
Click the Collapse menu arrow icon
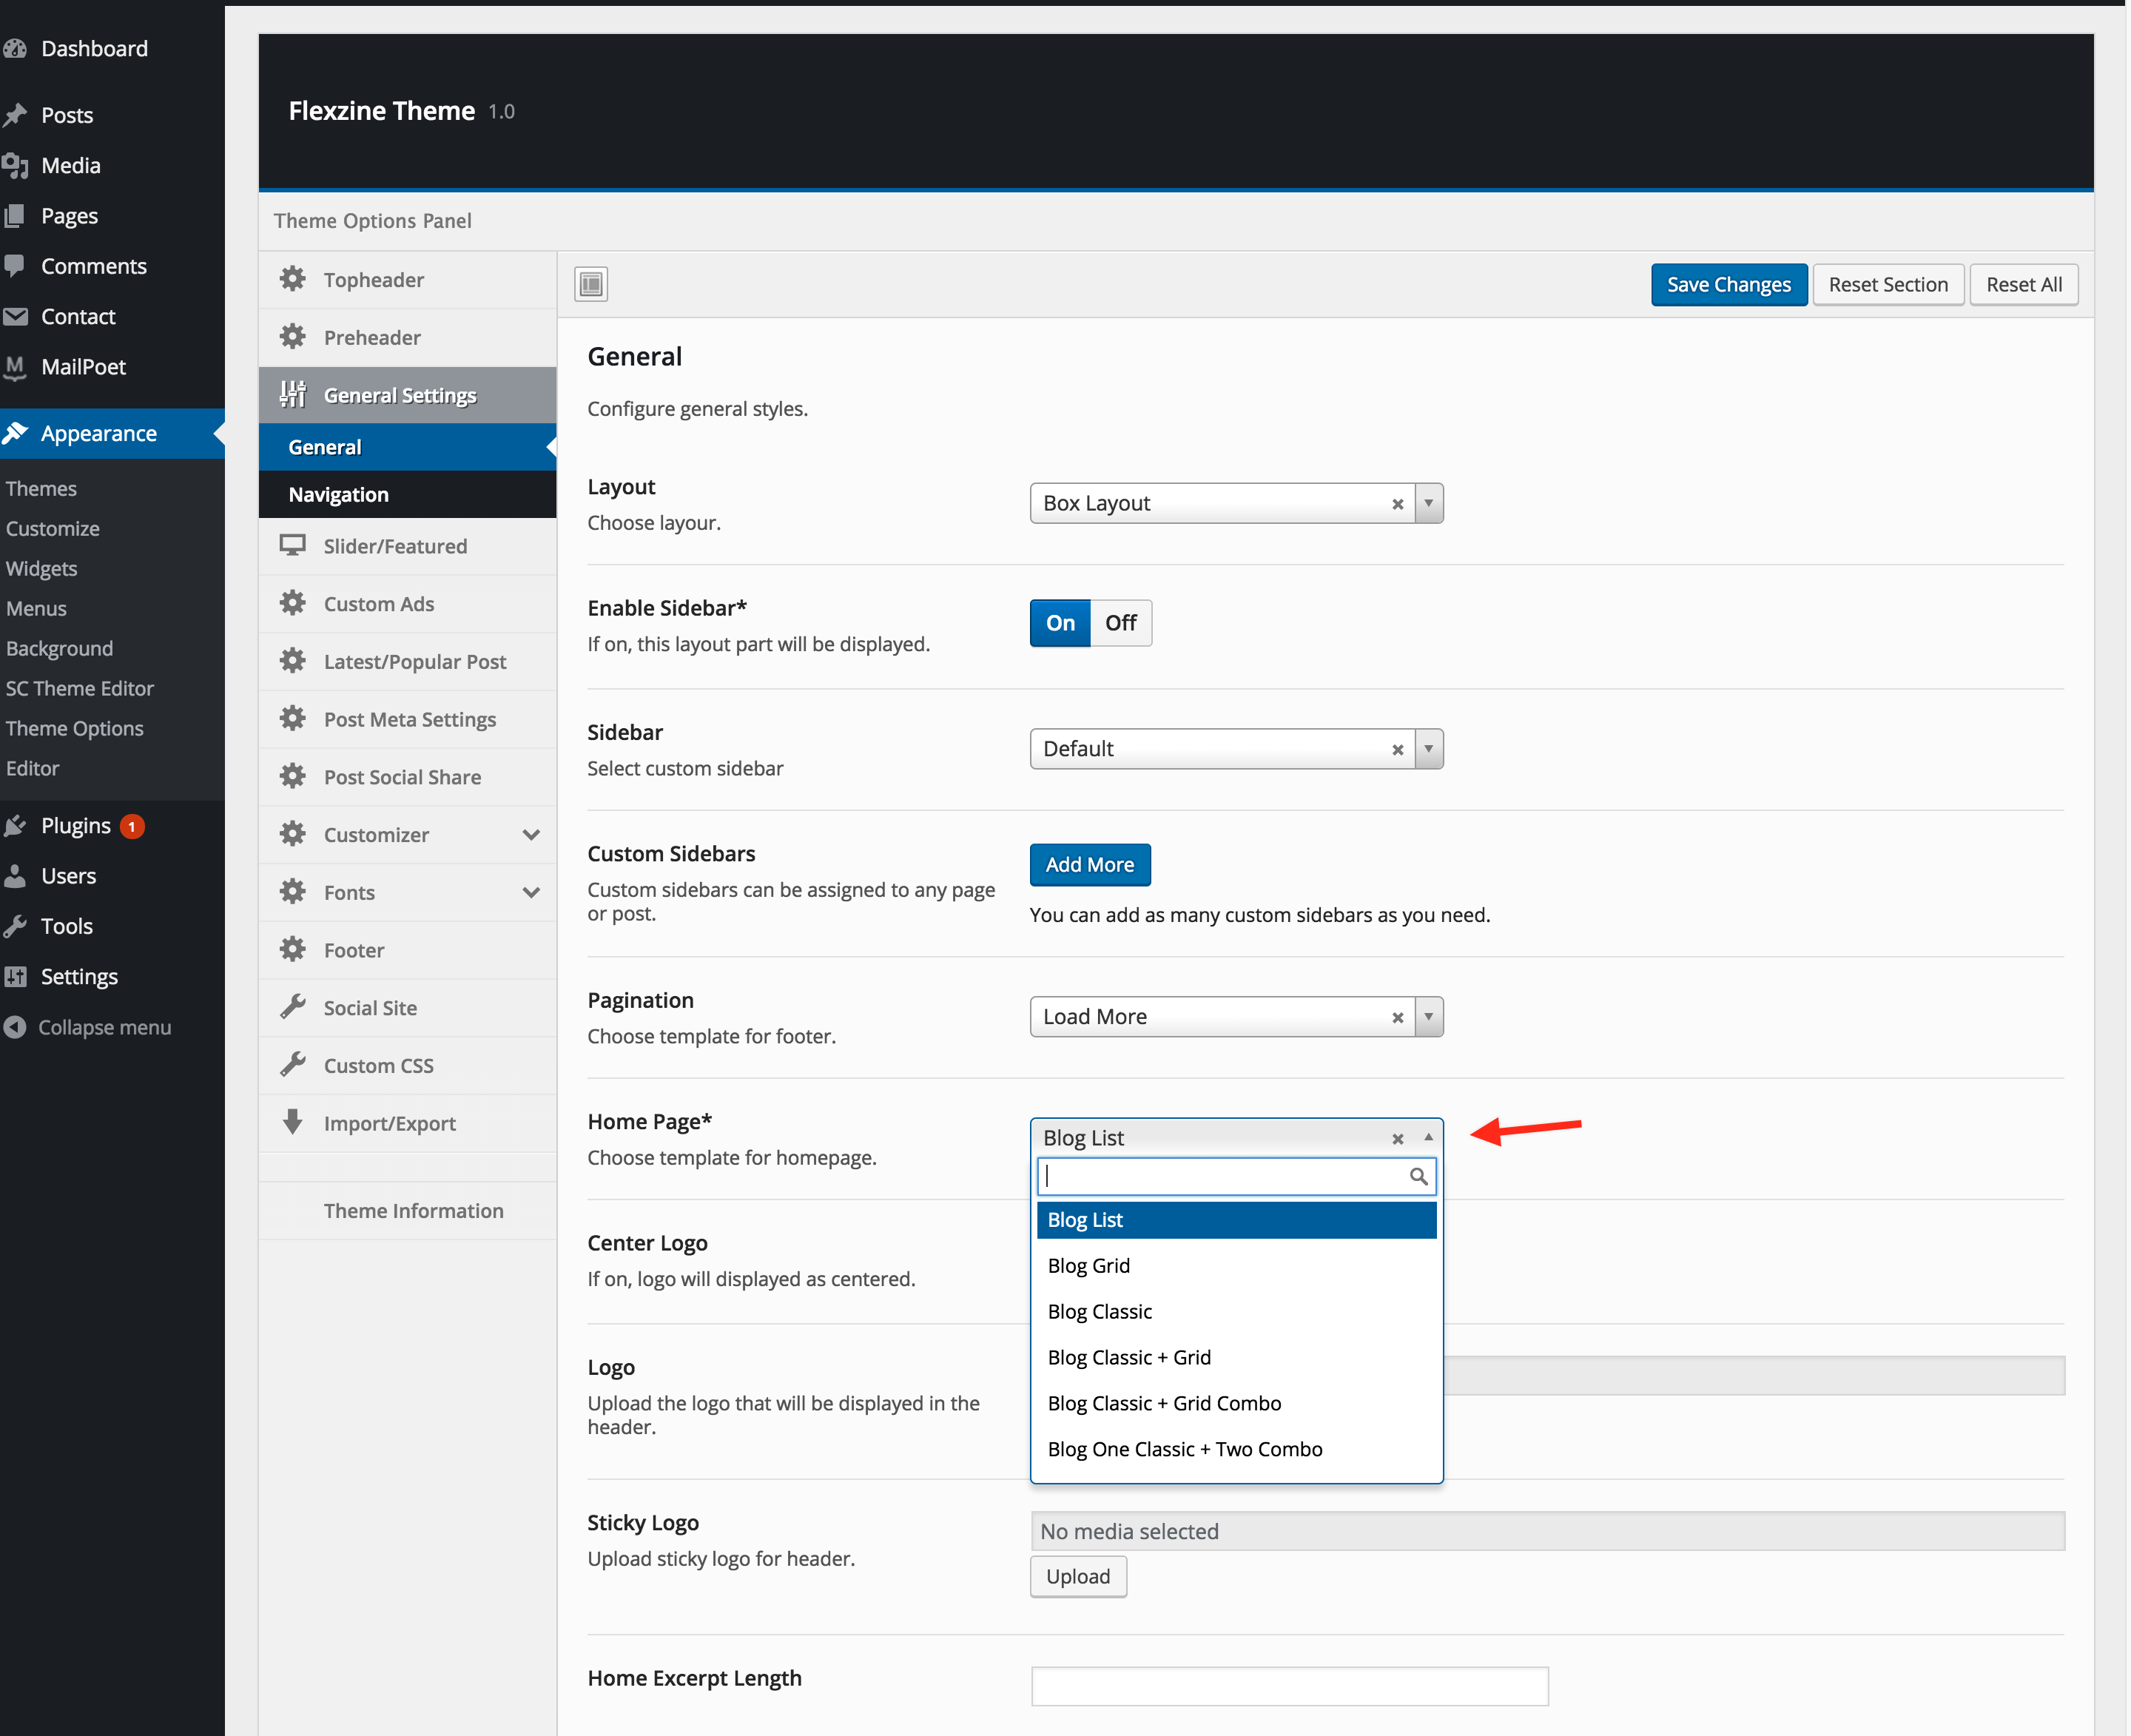click(14, 1027)
